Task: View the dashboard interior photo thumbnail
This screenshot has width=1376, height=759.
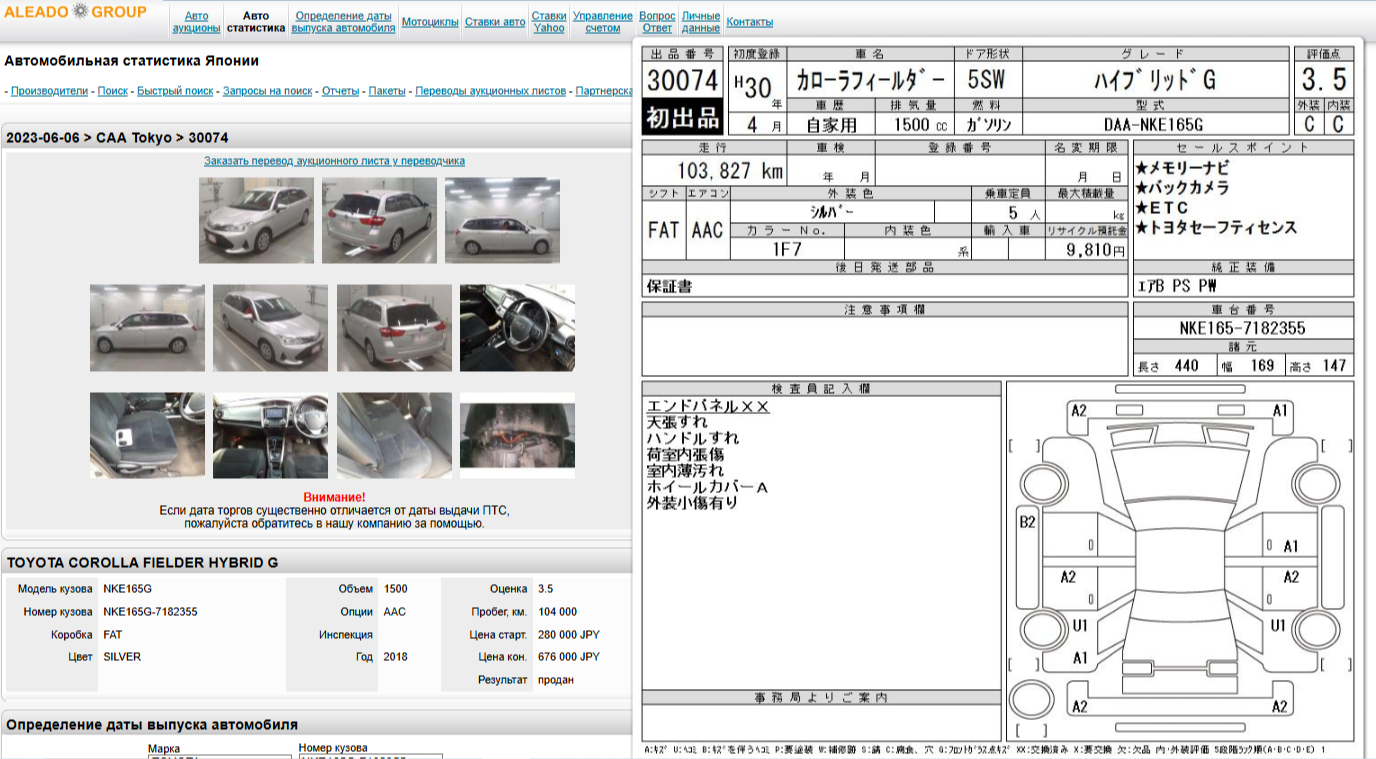Action: [270, 435]
